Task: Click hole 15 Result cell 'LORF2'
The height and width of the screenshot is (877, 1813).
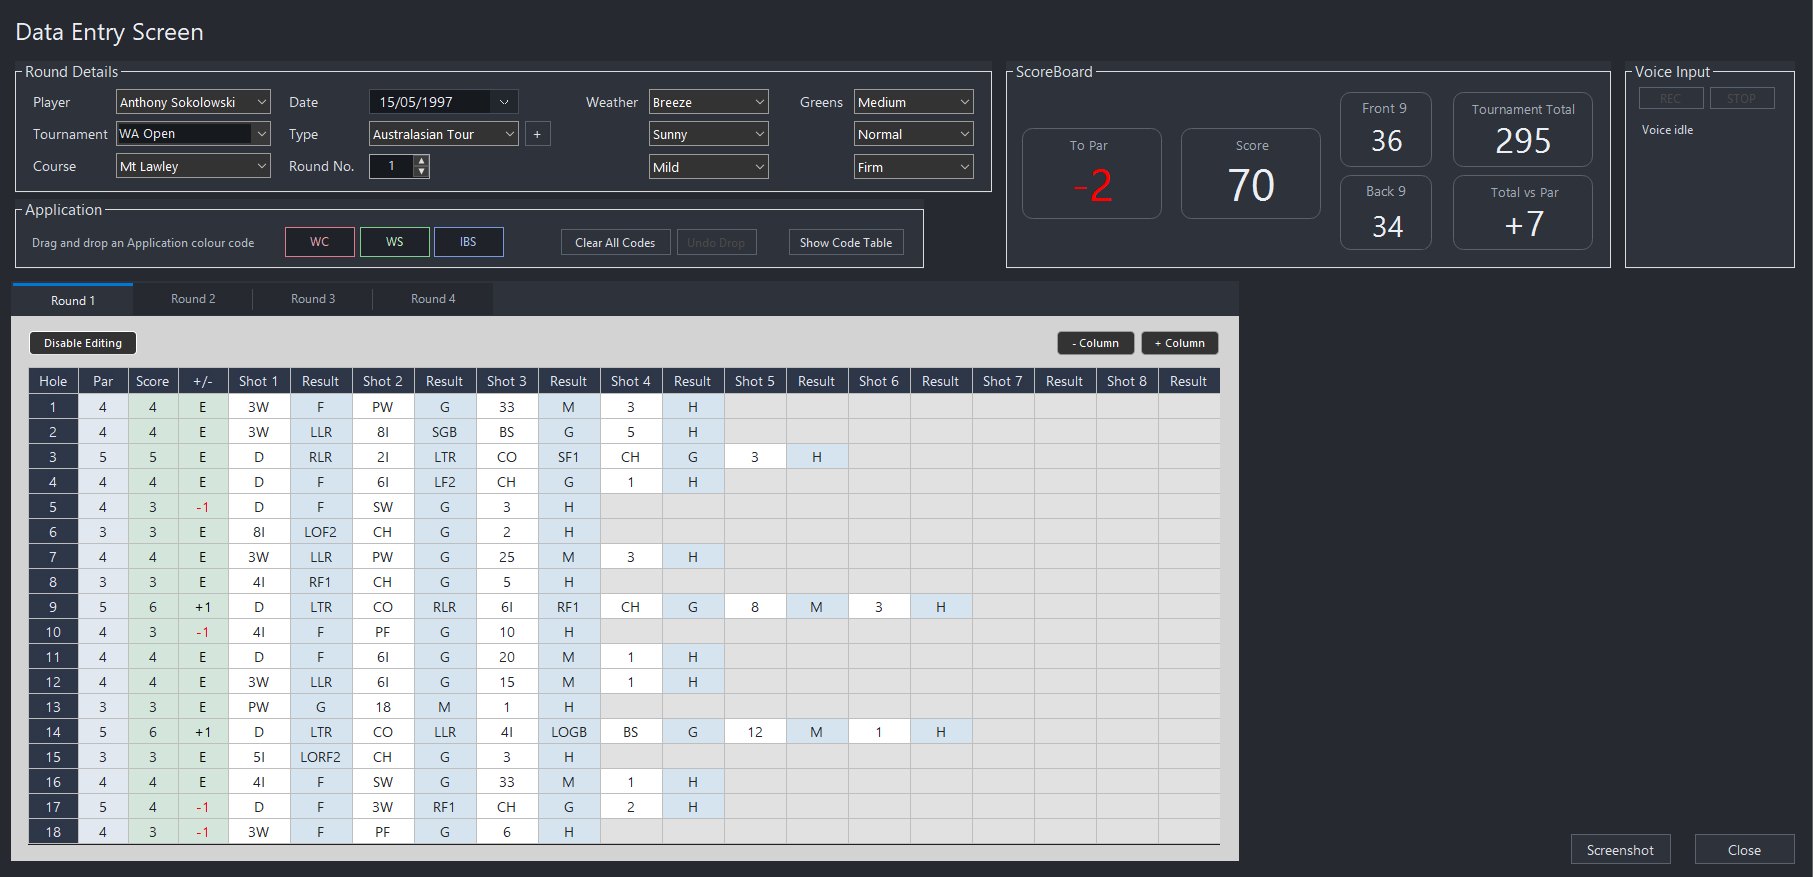Action: 321,757
